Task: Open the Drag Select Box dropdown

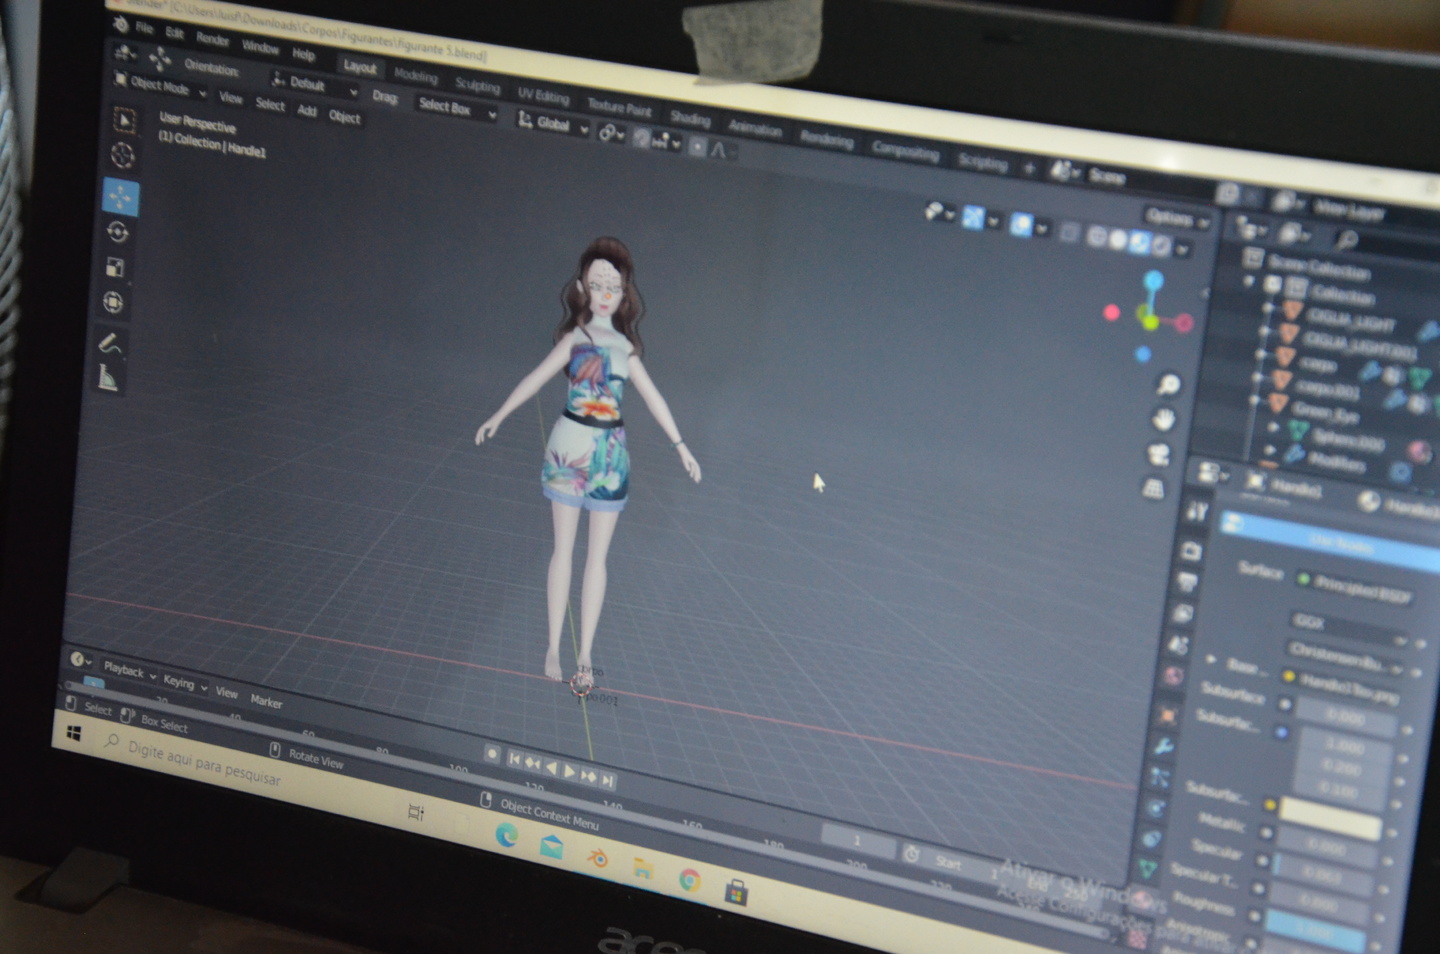Action: [x=455, y=108]
